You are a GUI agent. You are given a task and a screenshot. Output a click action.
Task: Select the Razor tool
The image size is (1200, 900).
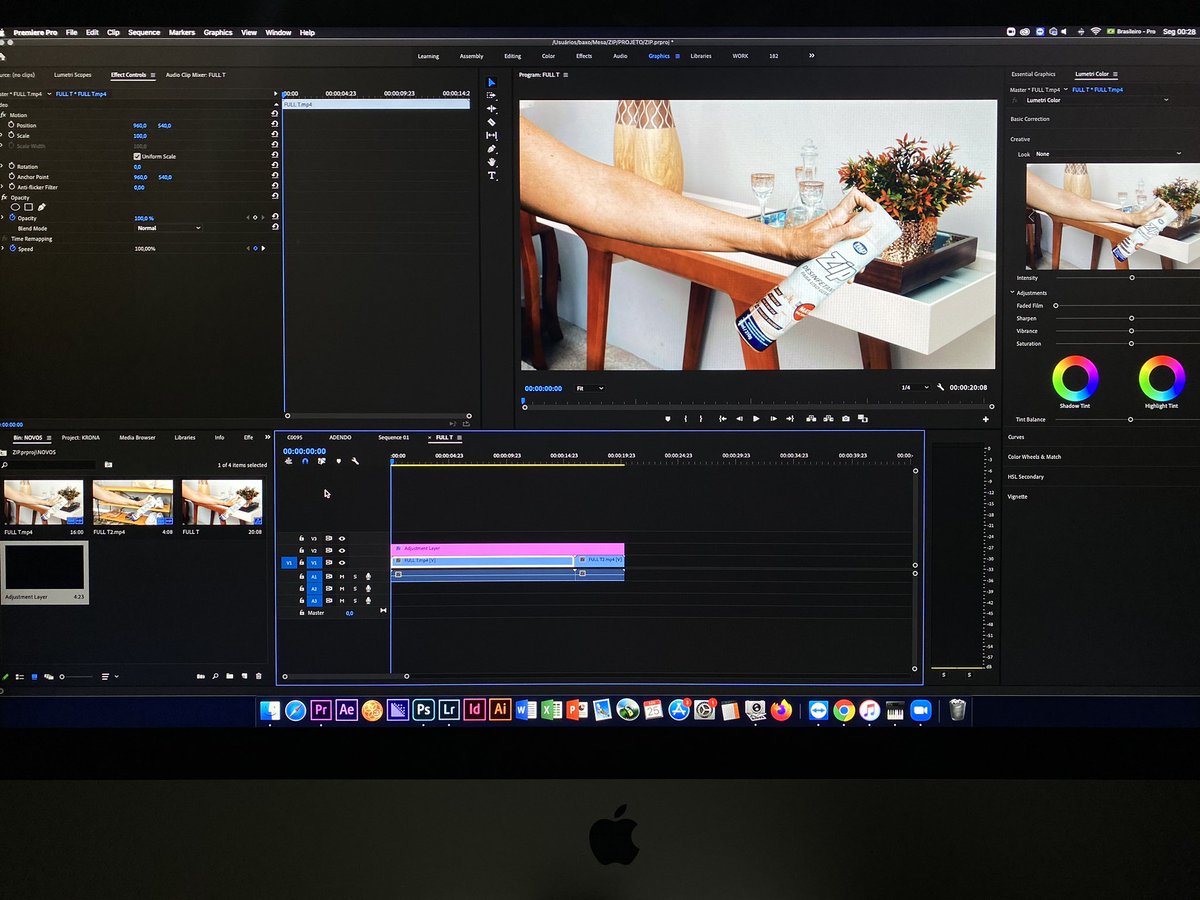491,122
